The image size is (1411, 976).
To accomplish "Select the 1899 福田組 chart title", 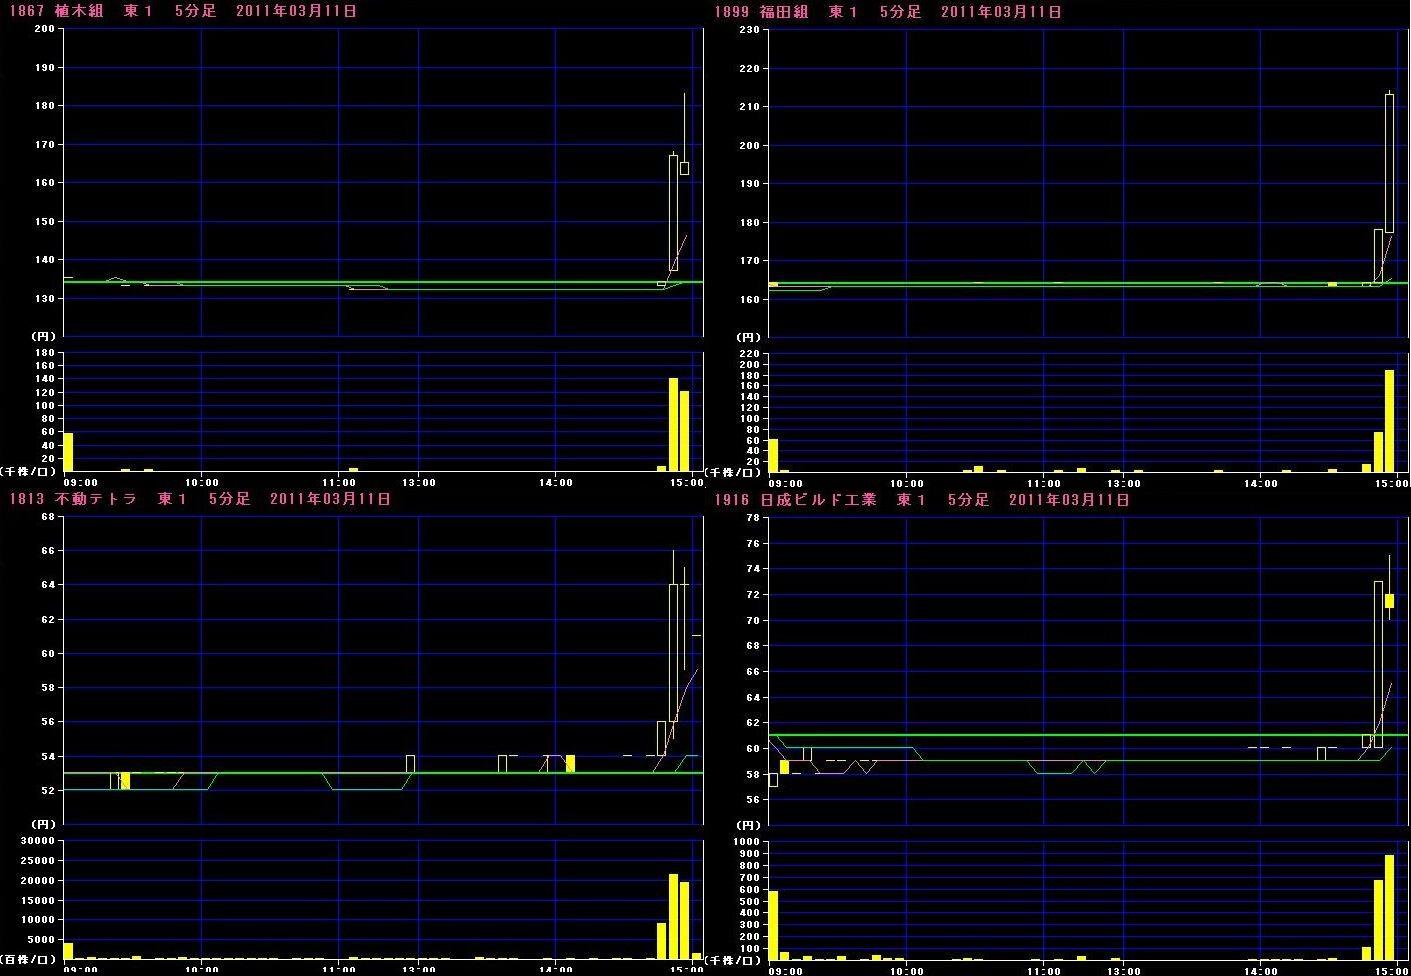I will click(887, 12).
